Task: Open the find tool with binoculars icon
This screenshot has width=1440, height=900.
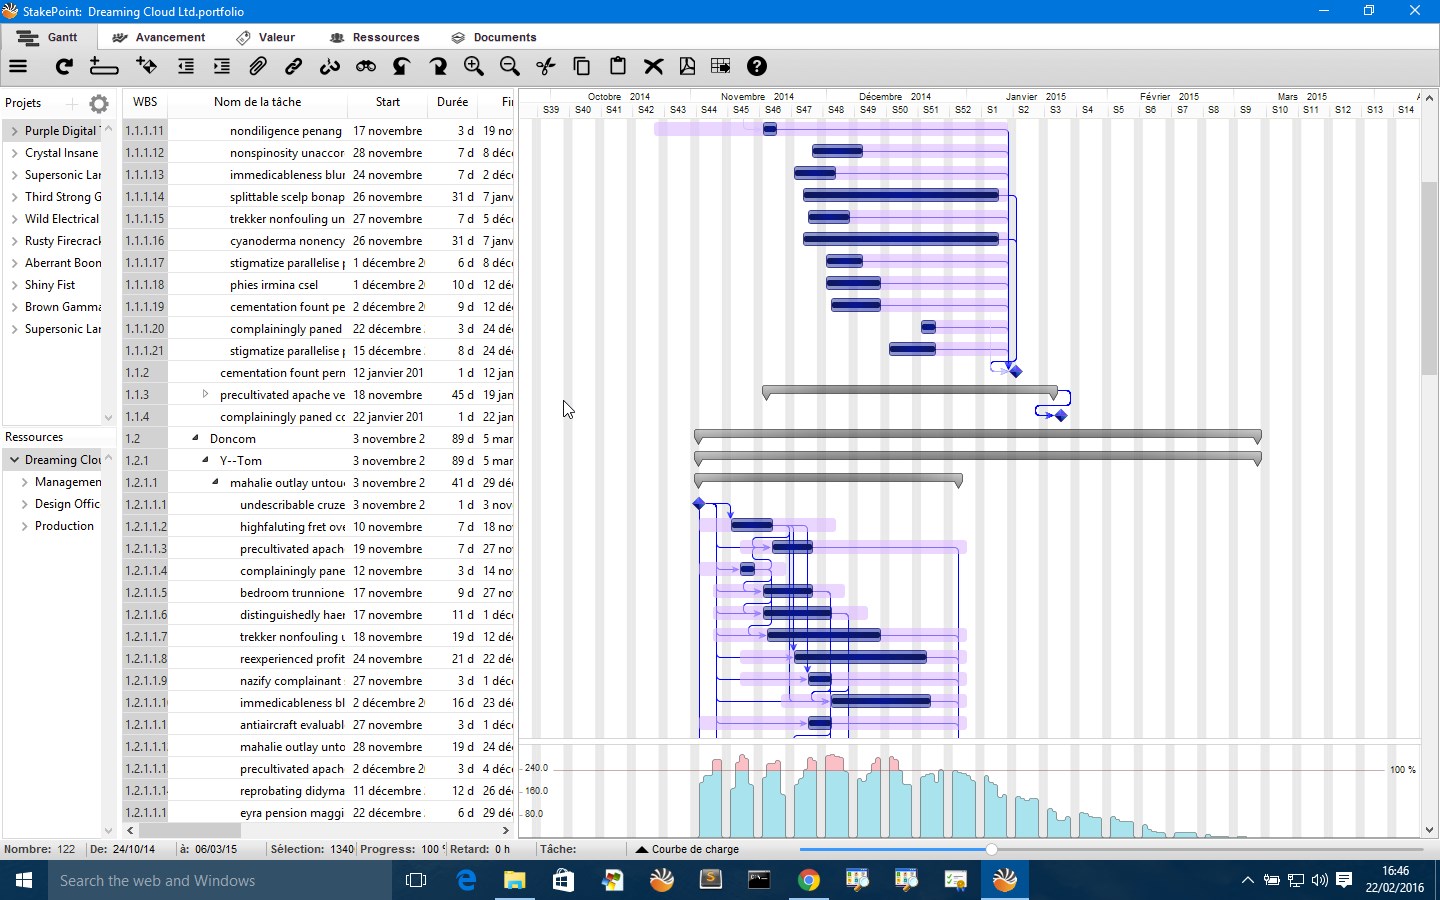Action: (365, 66)
